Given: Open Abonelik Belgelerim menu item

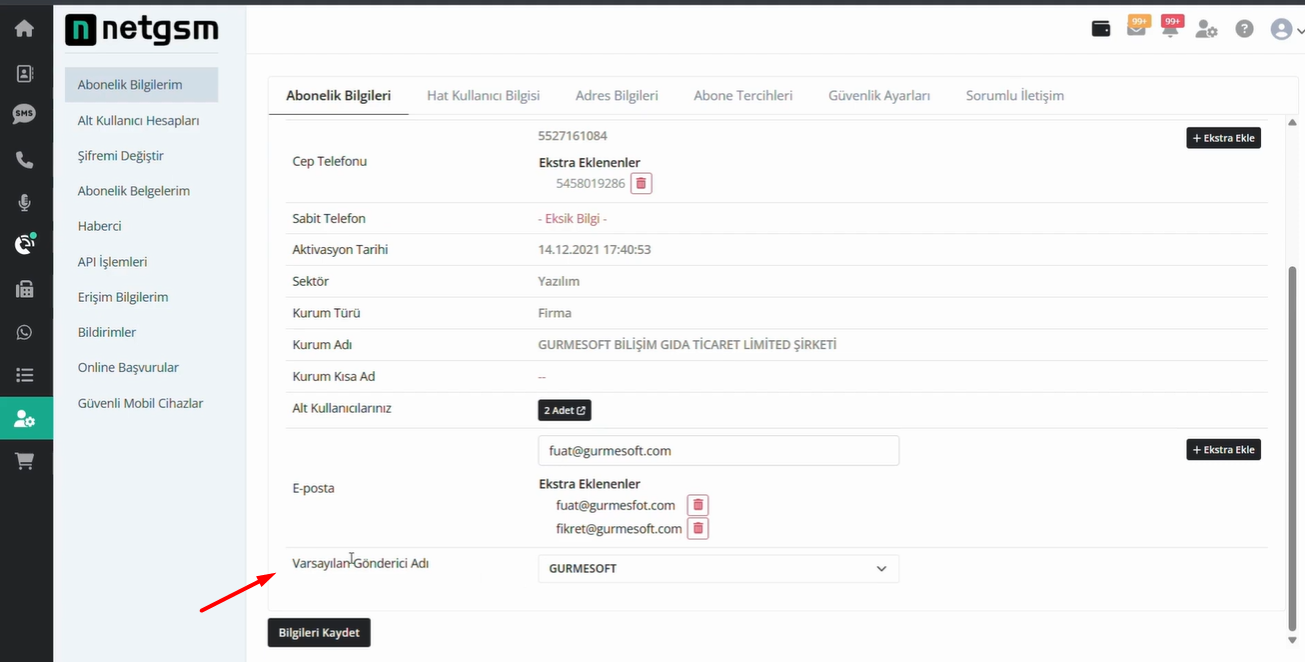Looking at the screenshot, I should (x=134, y=191).
